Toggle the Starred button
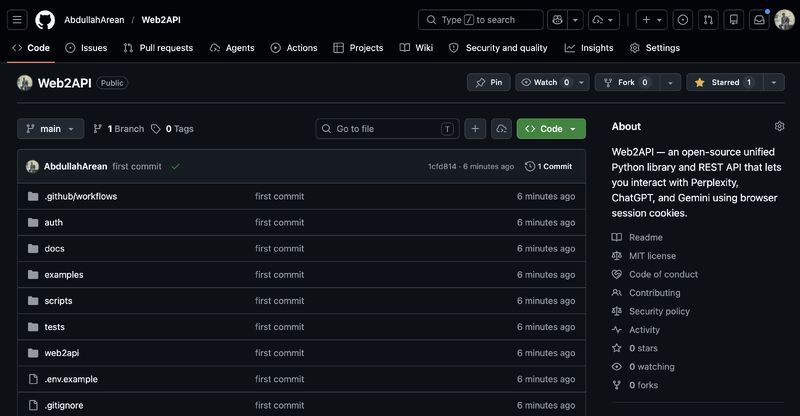Screen dimensions: 800x416 (724, 82)
